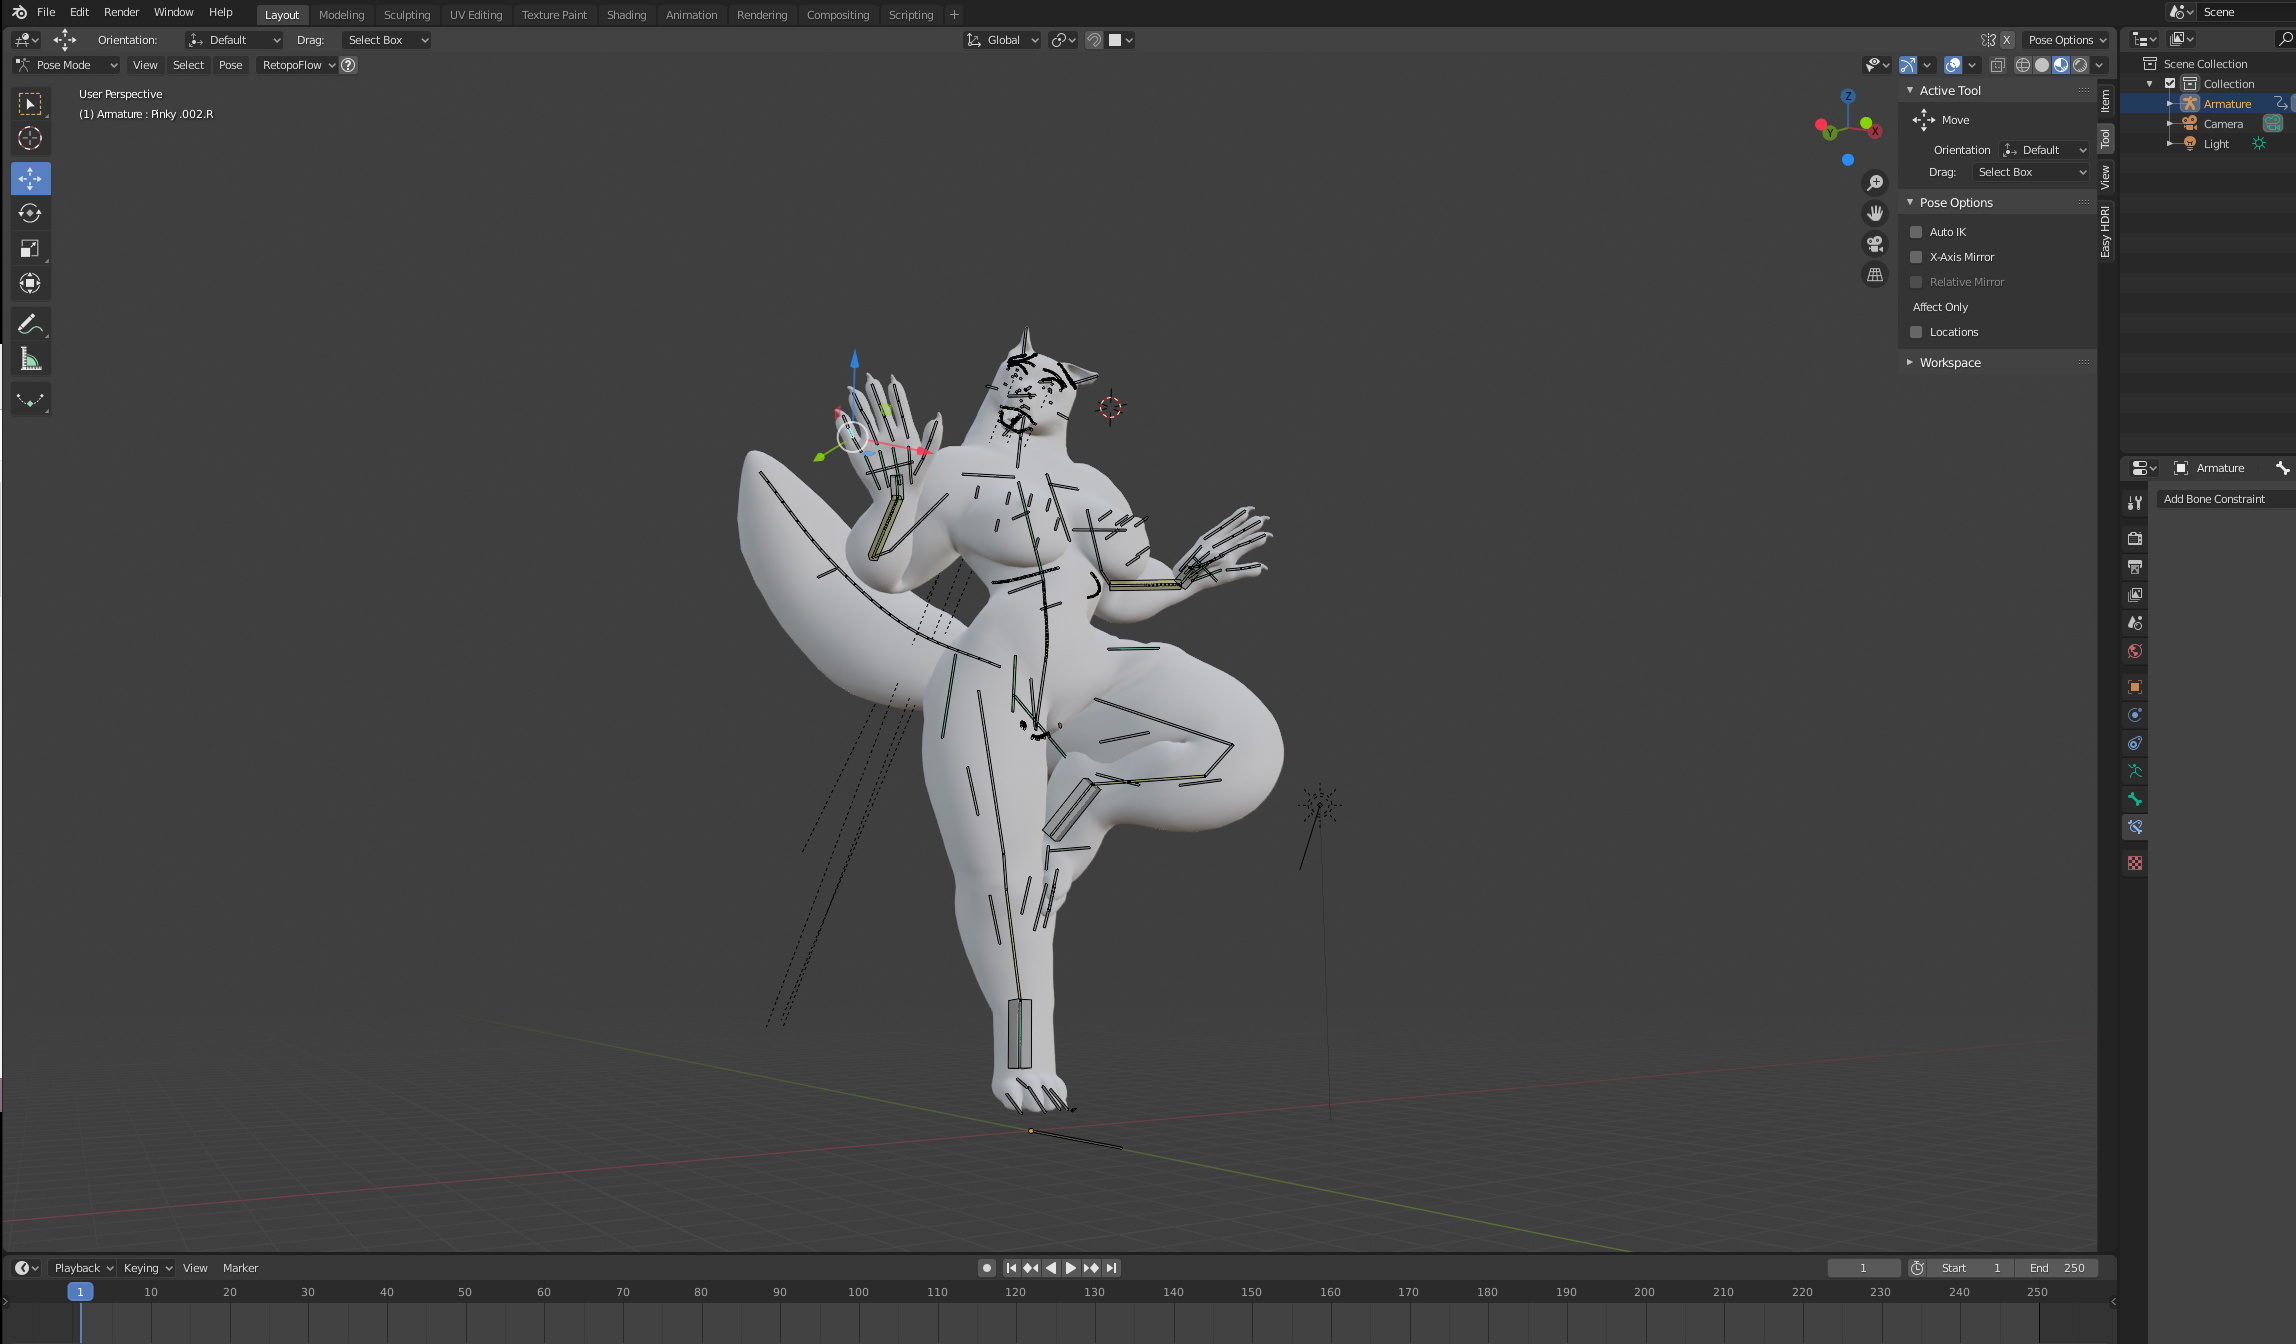This screenshot has height=1344, width=2296.
Task: Select the Cursor tool
Action: pyautogui.click(x=30, y=138)
